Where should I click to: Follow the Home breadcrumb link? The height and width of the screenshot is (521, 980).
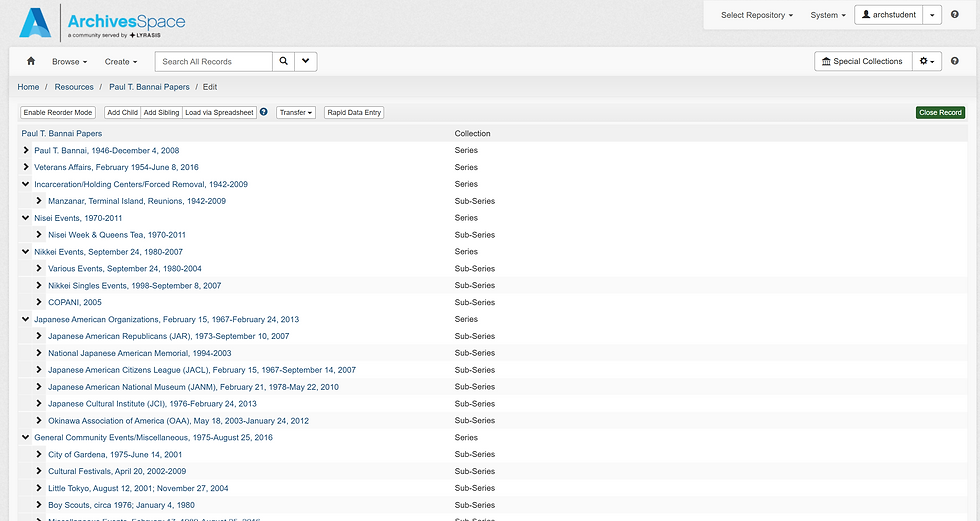[28, 87]
